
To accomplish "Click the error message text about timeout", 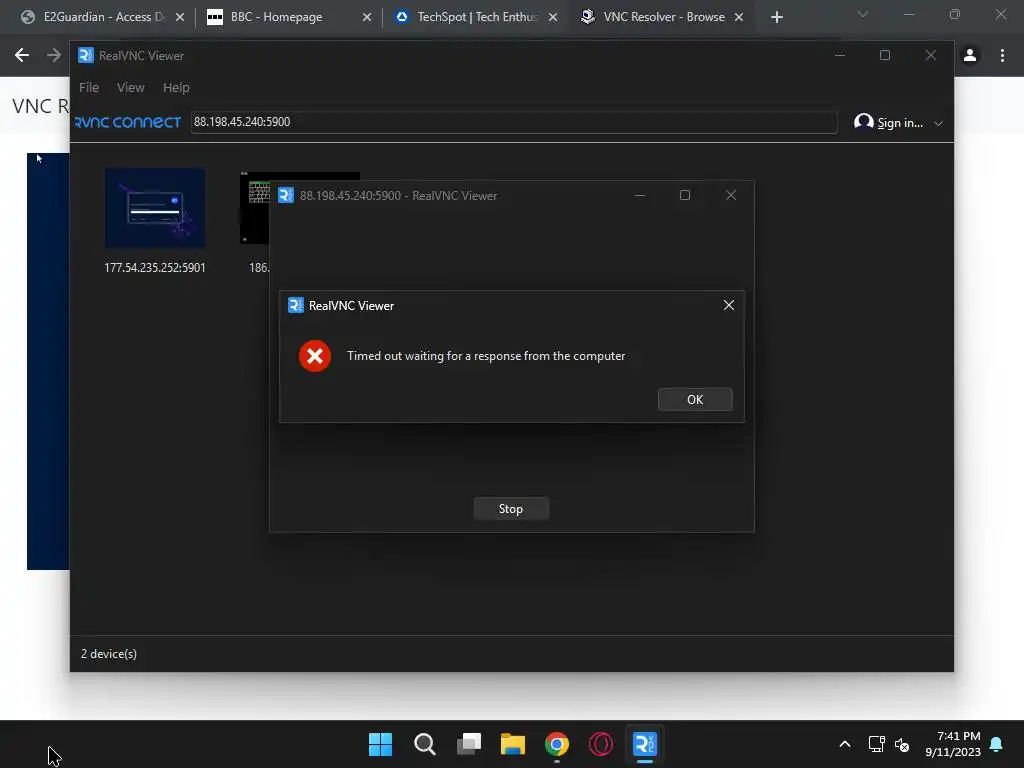I will 486,356.
